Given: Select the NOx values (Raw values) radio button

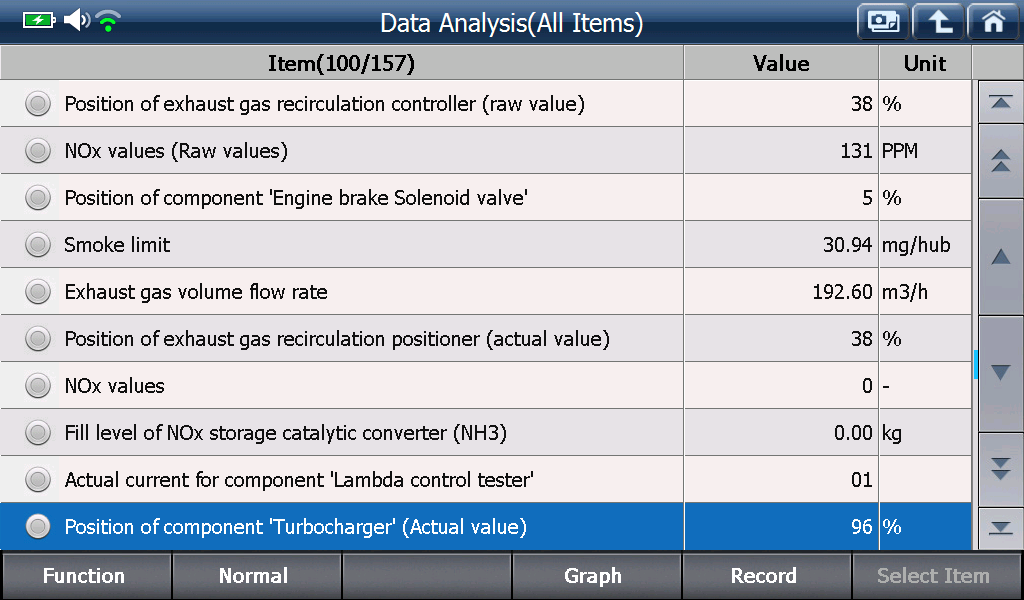Looking at the screenshot, I should pyautogui.click(x=38, y=151).
